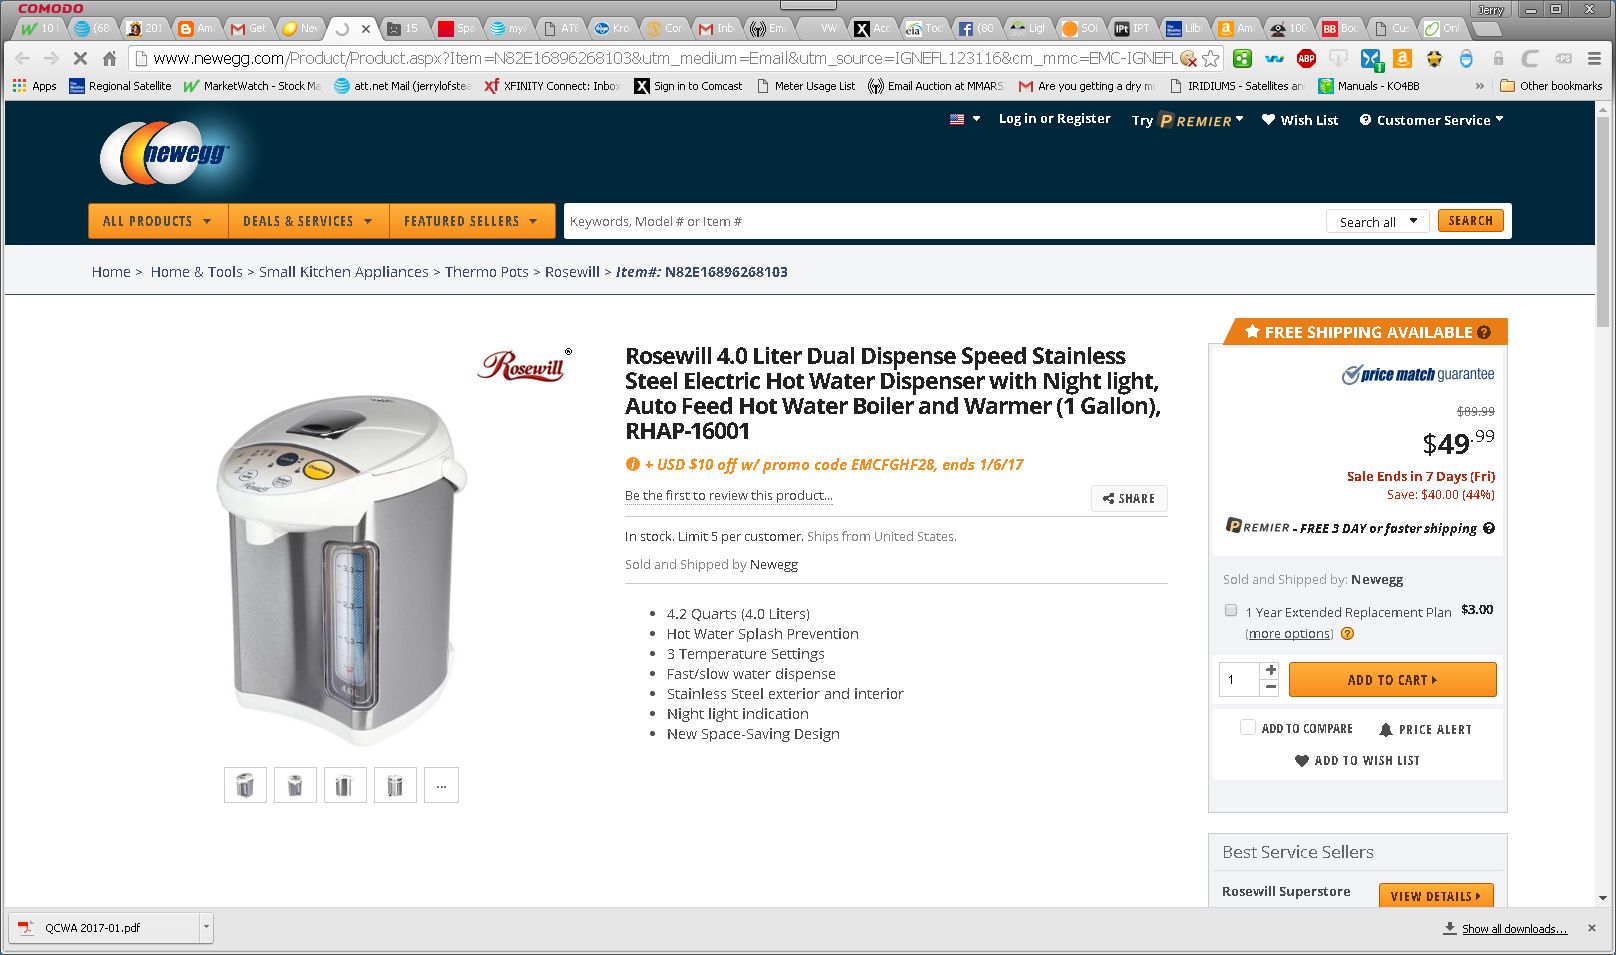Open the Thermo Pots breadcrumb
The height and width of the screenshot is (955, 1616).
(486, 272)
